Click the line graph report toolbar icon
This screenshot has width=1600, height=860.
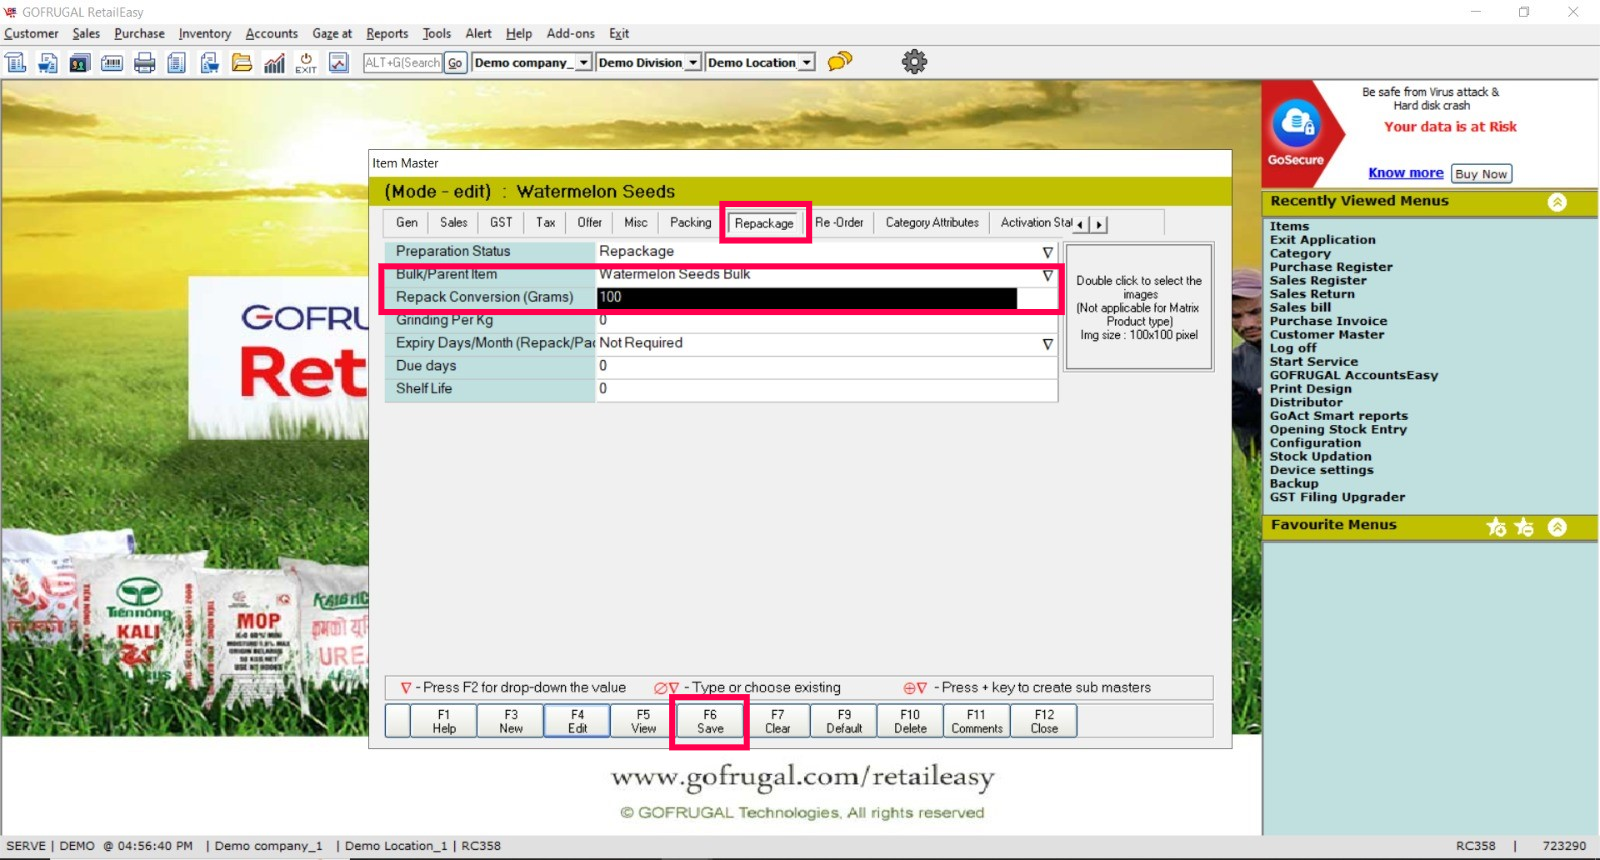tap(339, 63)
